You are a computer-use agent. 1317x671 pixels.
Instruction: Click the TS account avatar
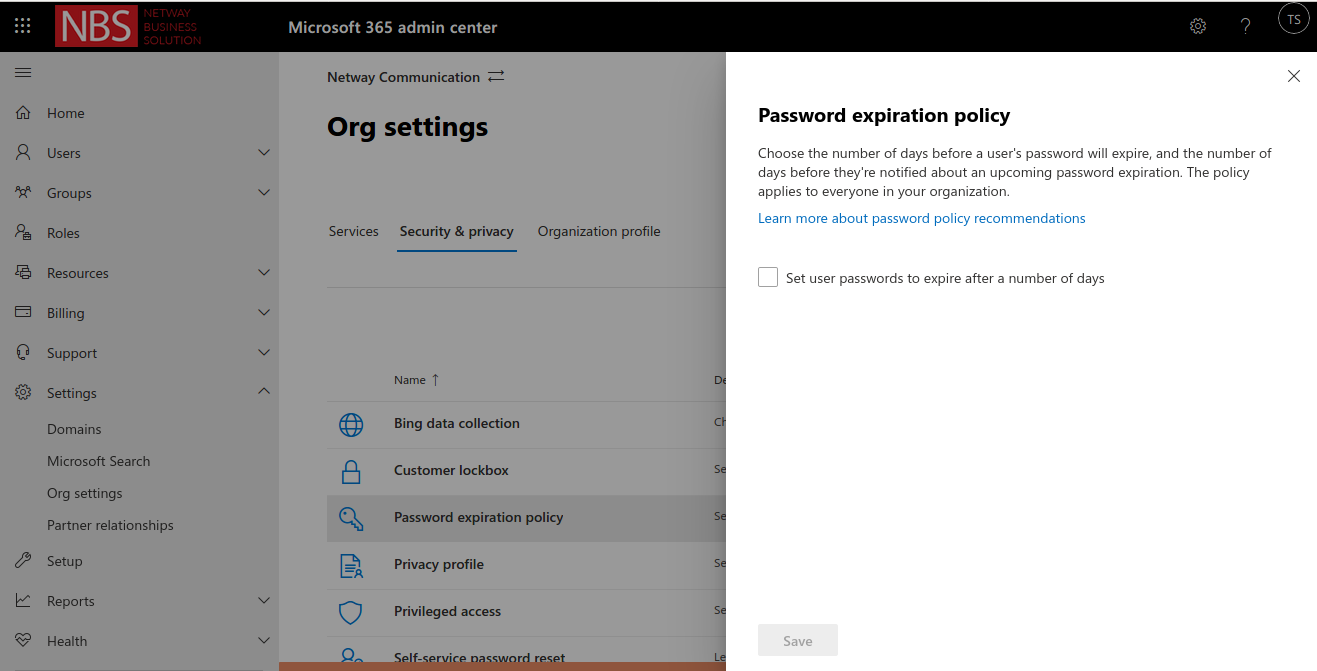[1293, 20]
